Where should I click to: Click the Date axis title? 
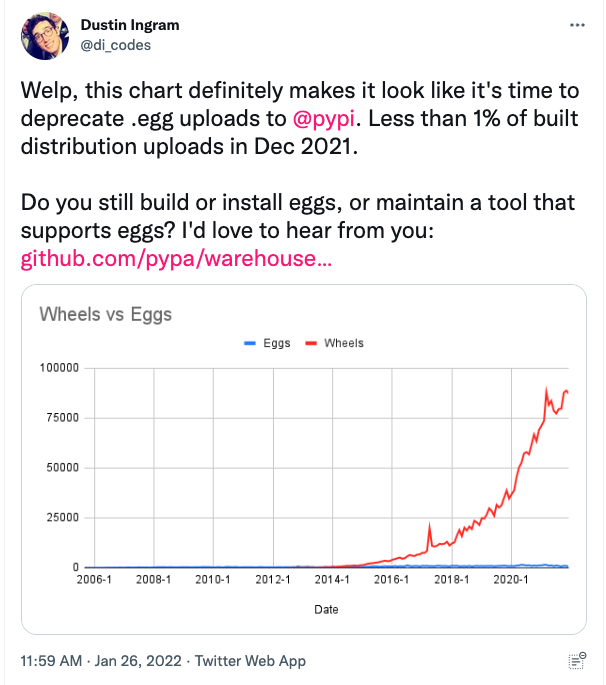point(325,609)
